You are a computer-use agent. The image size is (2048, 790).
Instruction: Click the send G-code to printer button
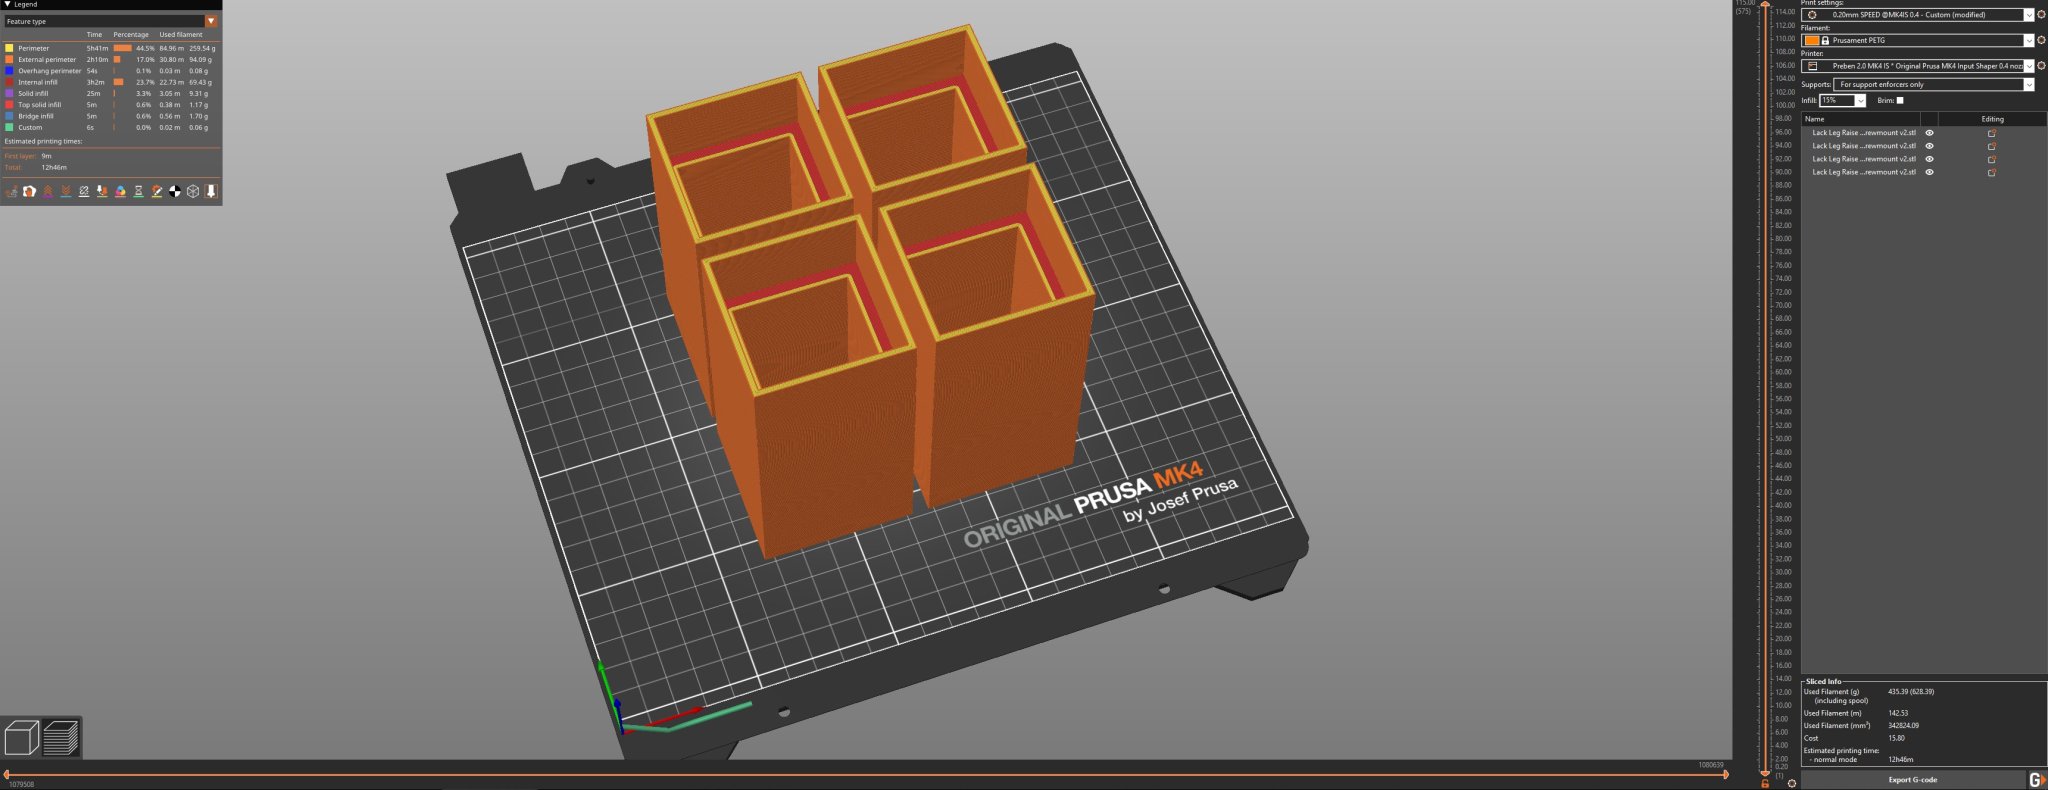coord(2037,779)
